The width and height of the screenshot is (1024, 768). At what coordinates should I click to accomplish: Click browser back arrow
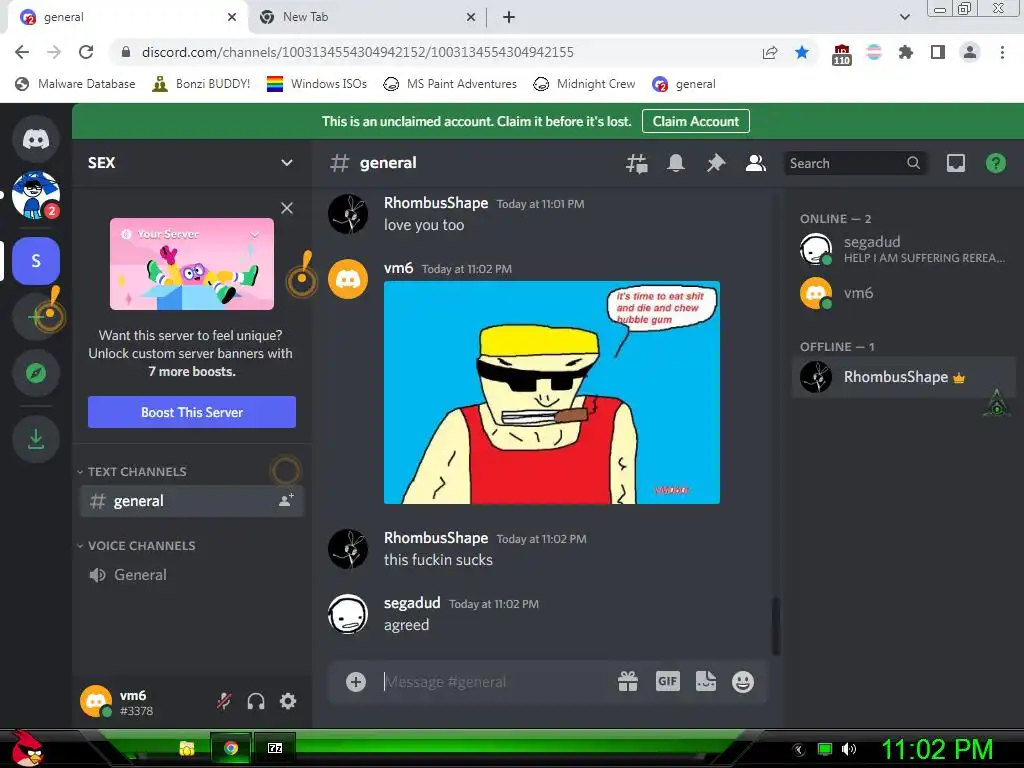tap(22, 52)
